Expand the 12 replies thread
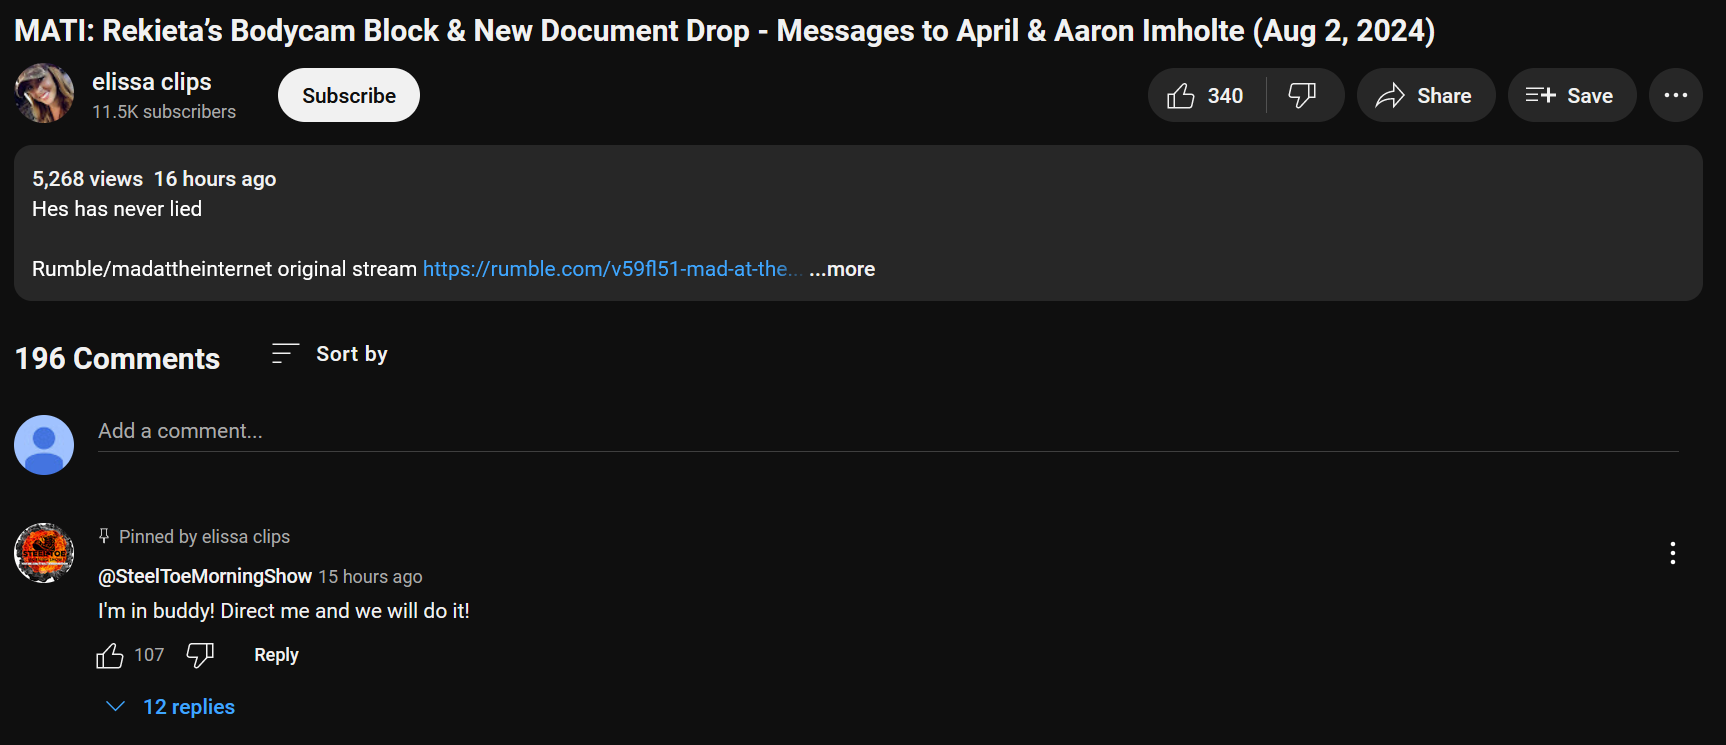The width and height of the screenshot is (1726, 745). tap(171, 707)
